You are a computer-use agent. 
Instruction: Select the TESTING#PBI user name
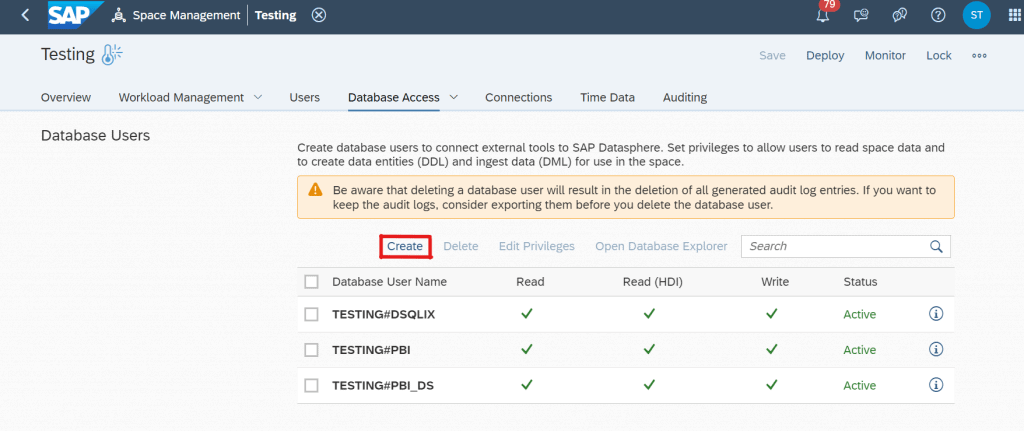[x=371, y=350]
